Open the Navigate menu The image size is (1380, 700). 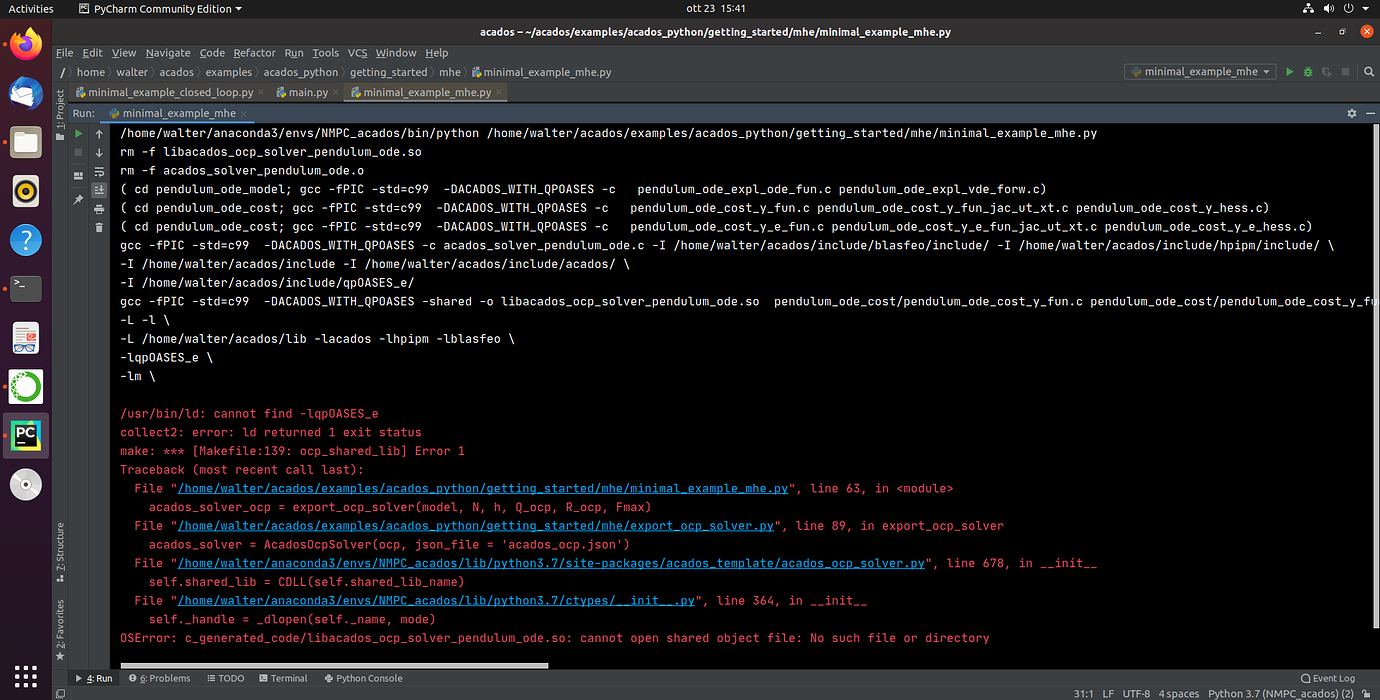point(168,53)
